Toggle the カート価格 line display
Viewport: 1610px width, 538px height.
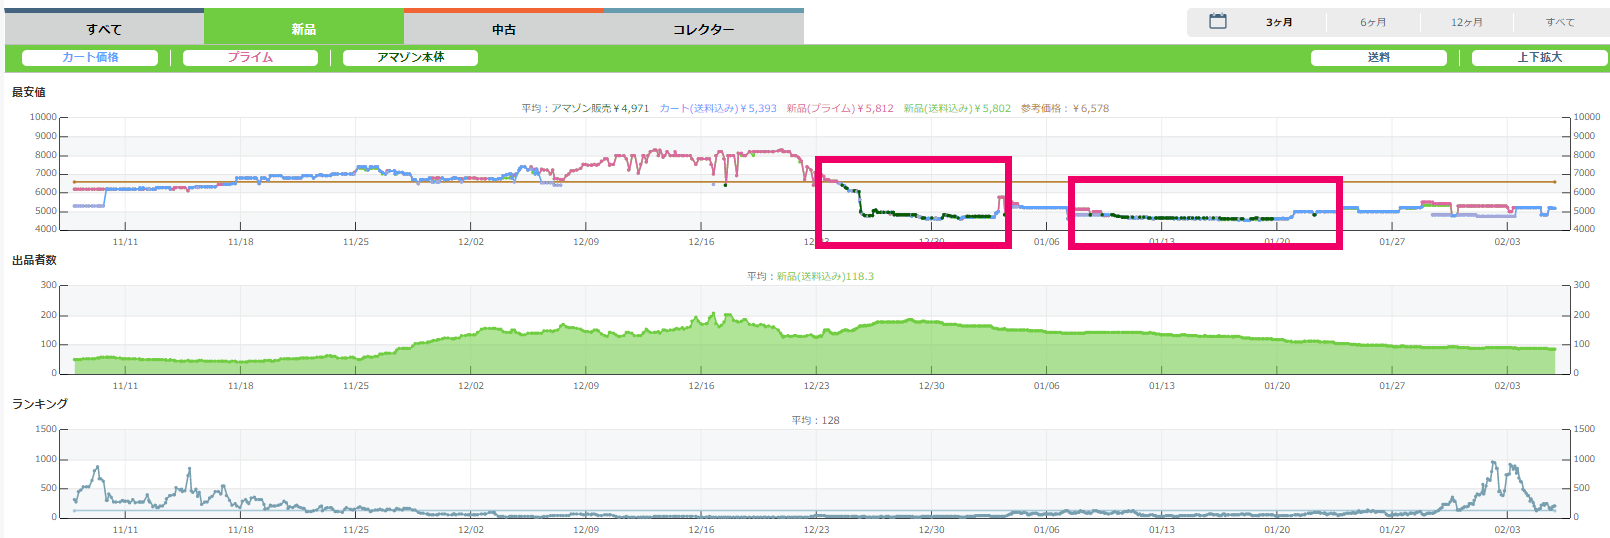point(90,57)
